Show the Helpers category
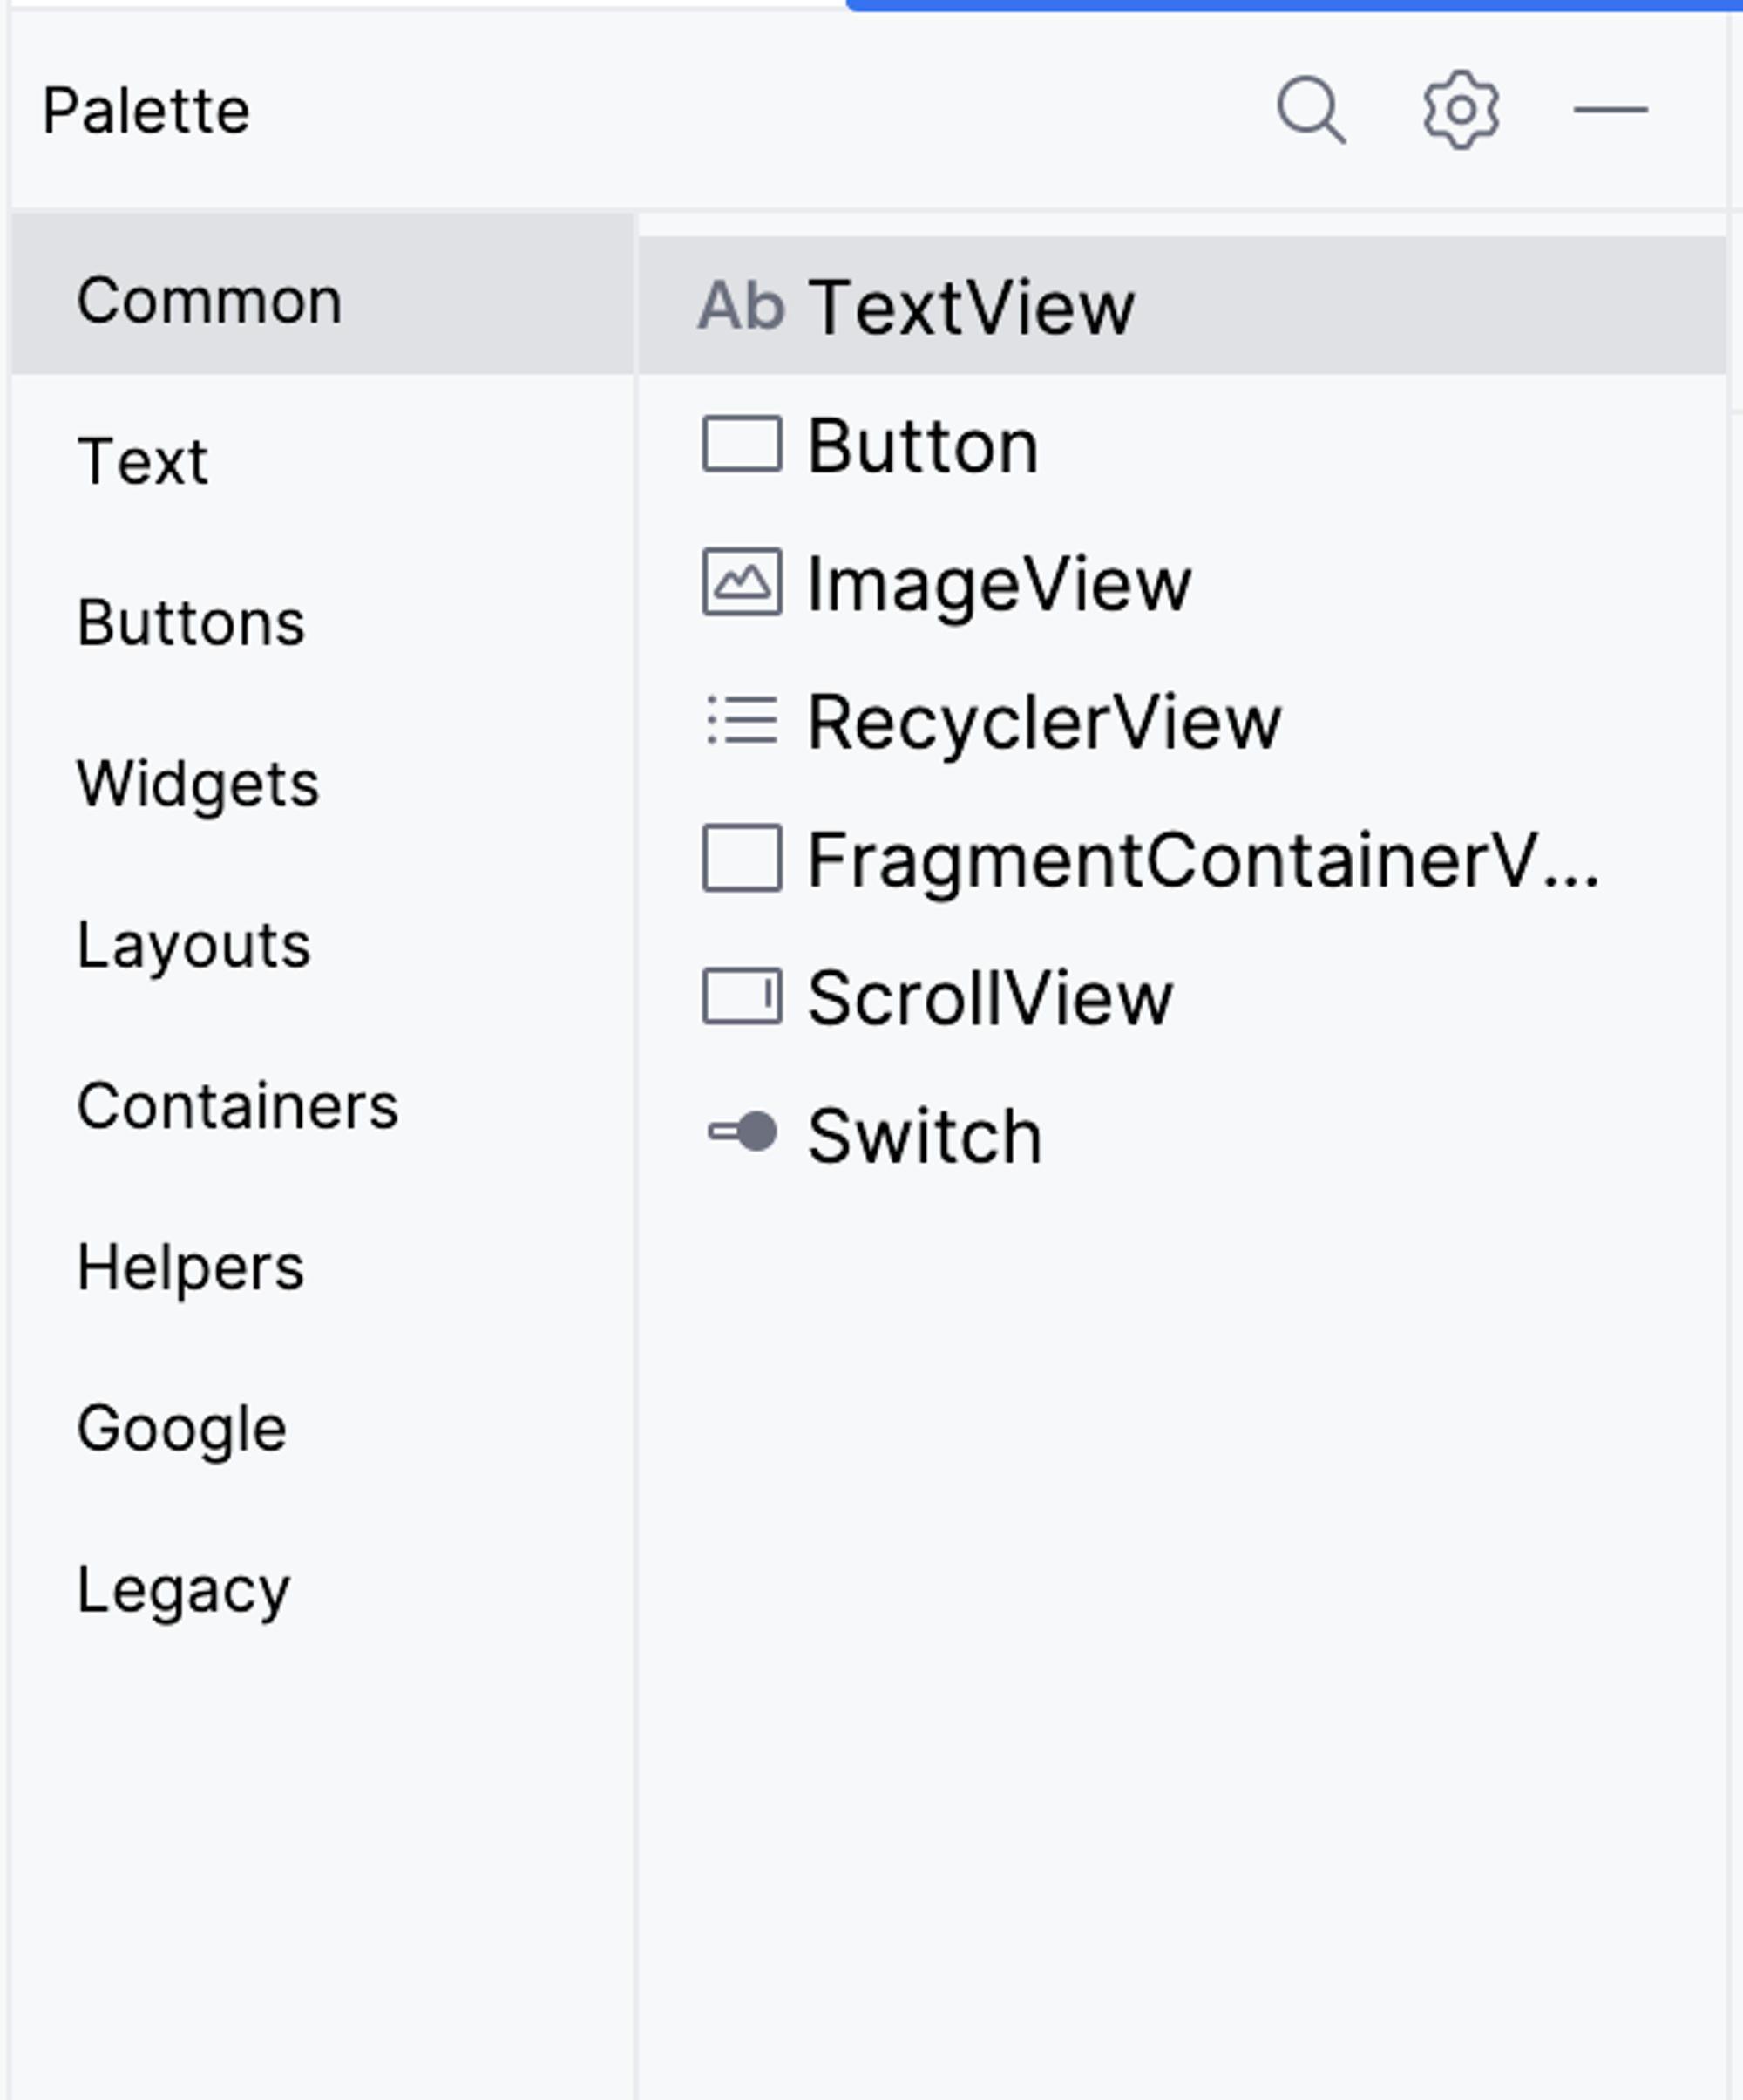1743x2100 pixels. (191, 1267)
